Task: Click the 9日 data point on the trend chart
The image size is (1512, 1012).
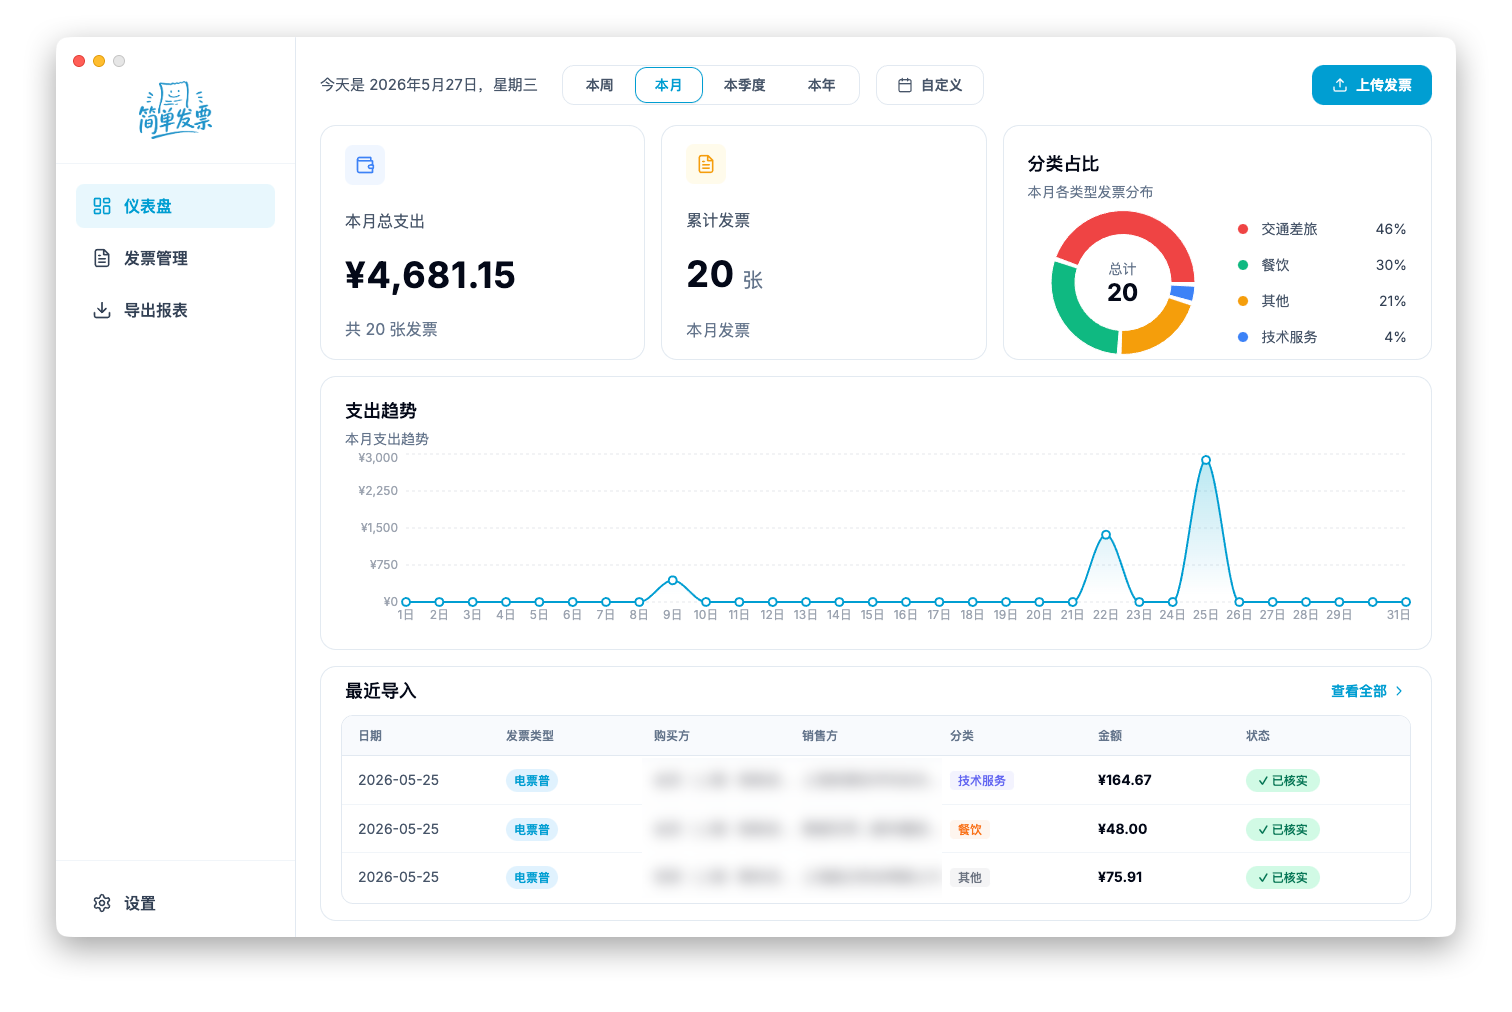Action: (x=673, y=580)
